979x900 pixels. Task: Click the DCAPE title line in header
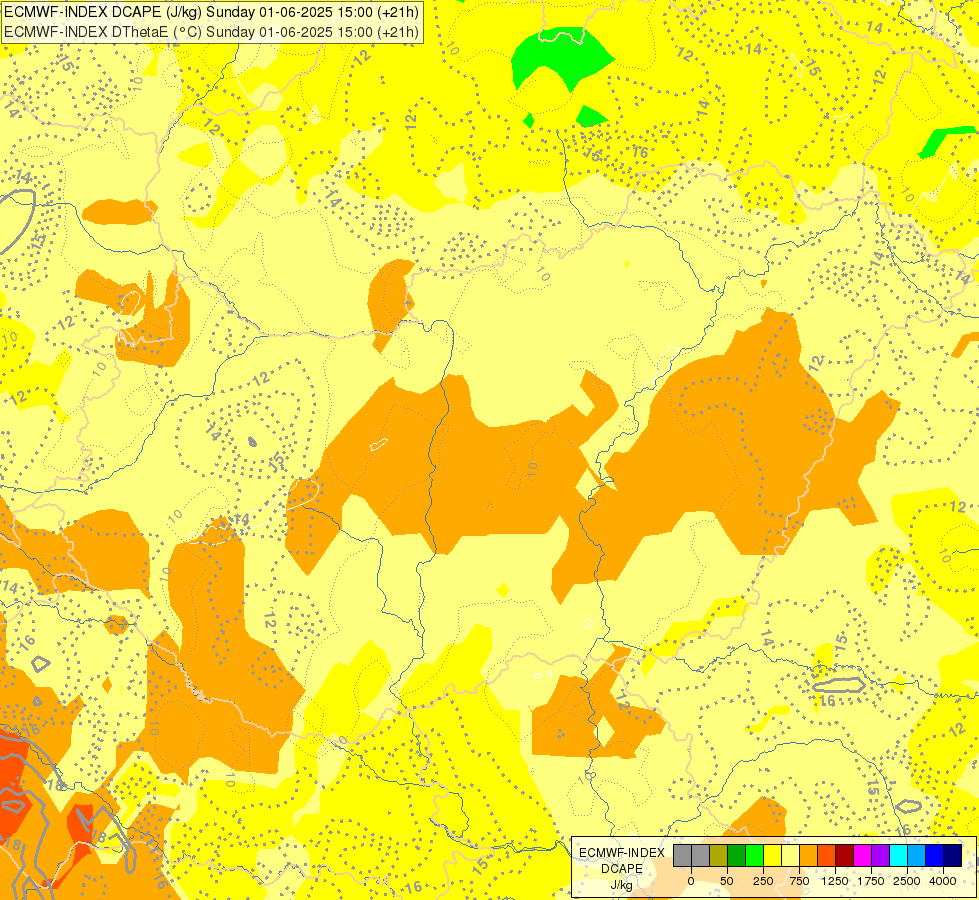(x=212, y=12)
